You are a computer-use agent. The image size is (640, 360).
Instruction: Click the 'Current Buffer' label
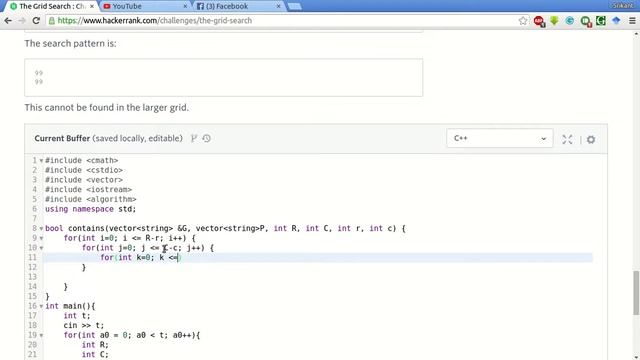click(62, 138)
